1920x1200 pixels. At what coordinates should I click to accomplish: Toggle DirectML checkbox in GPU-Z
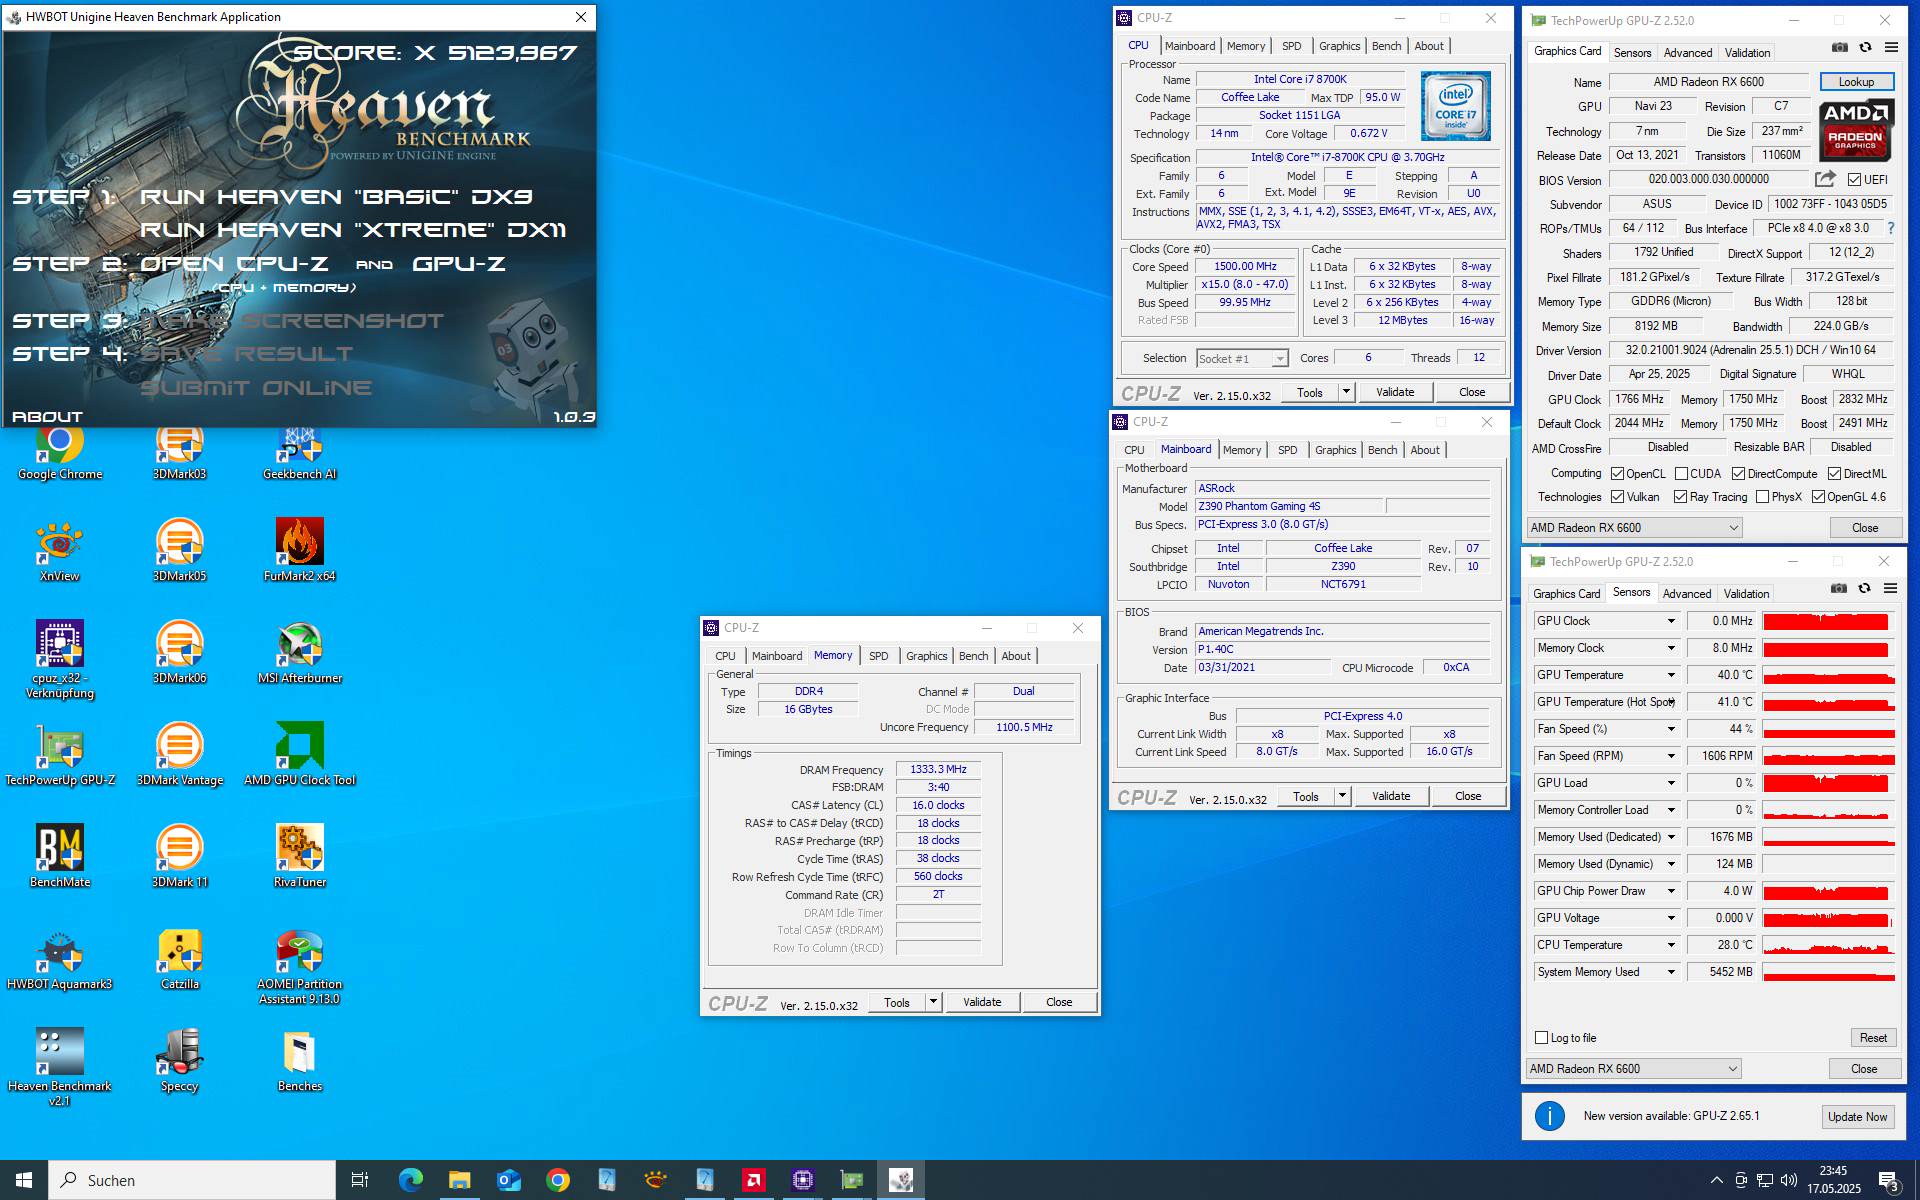click(x=1835, y=474)
